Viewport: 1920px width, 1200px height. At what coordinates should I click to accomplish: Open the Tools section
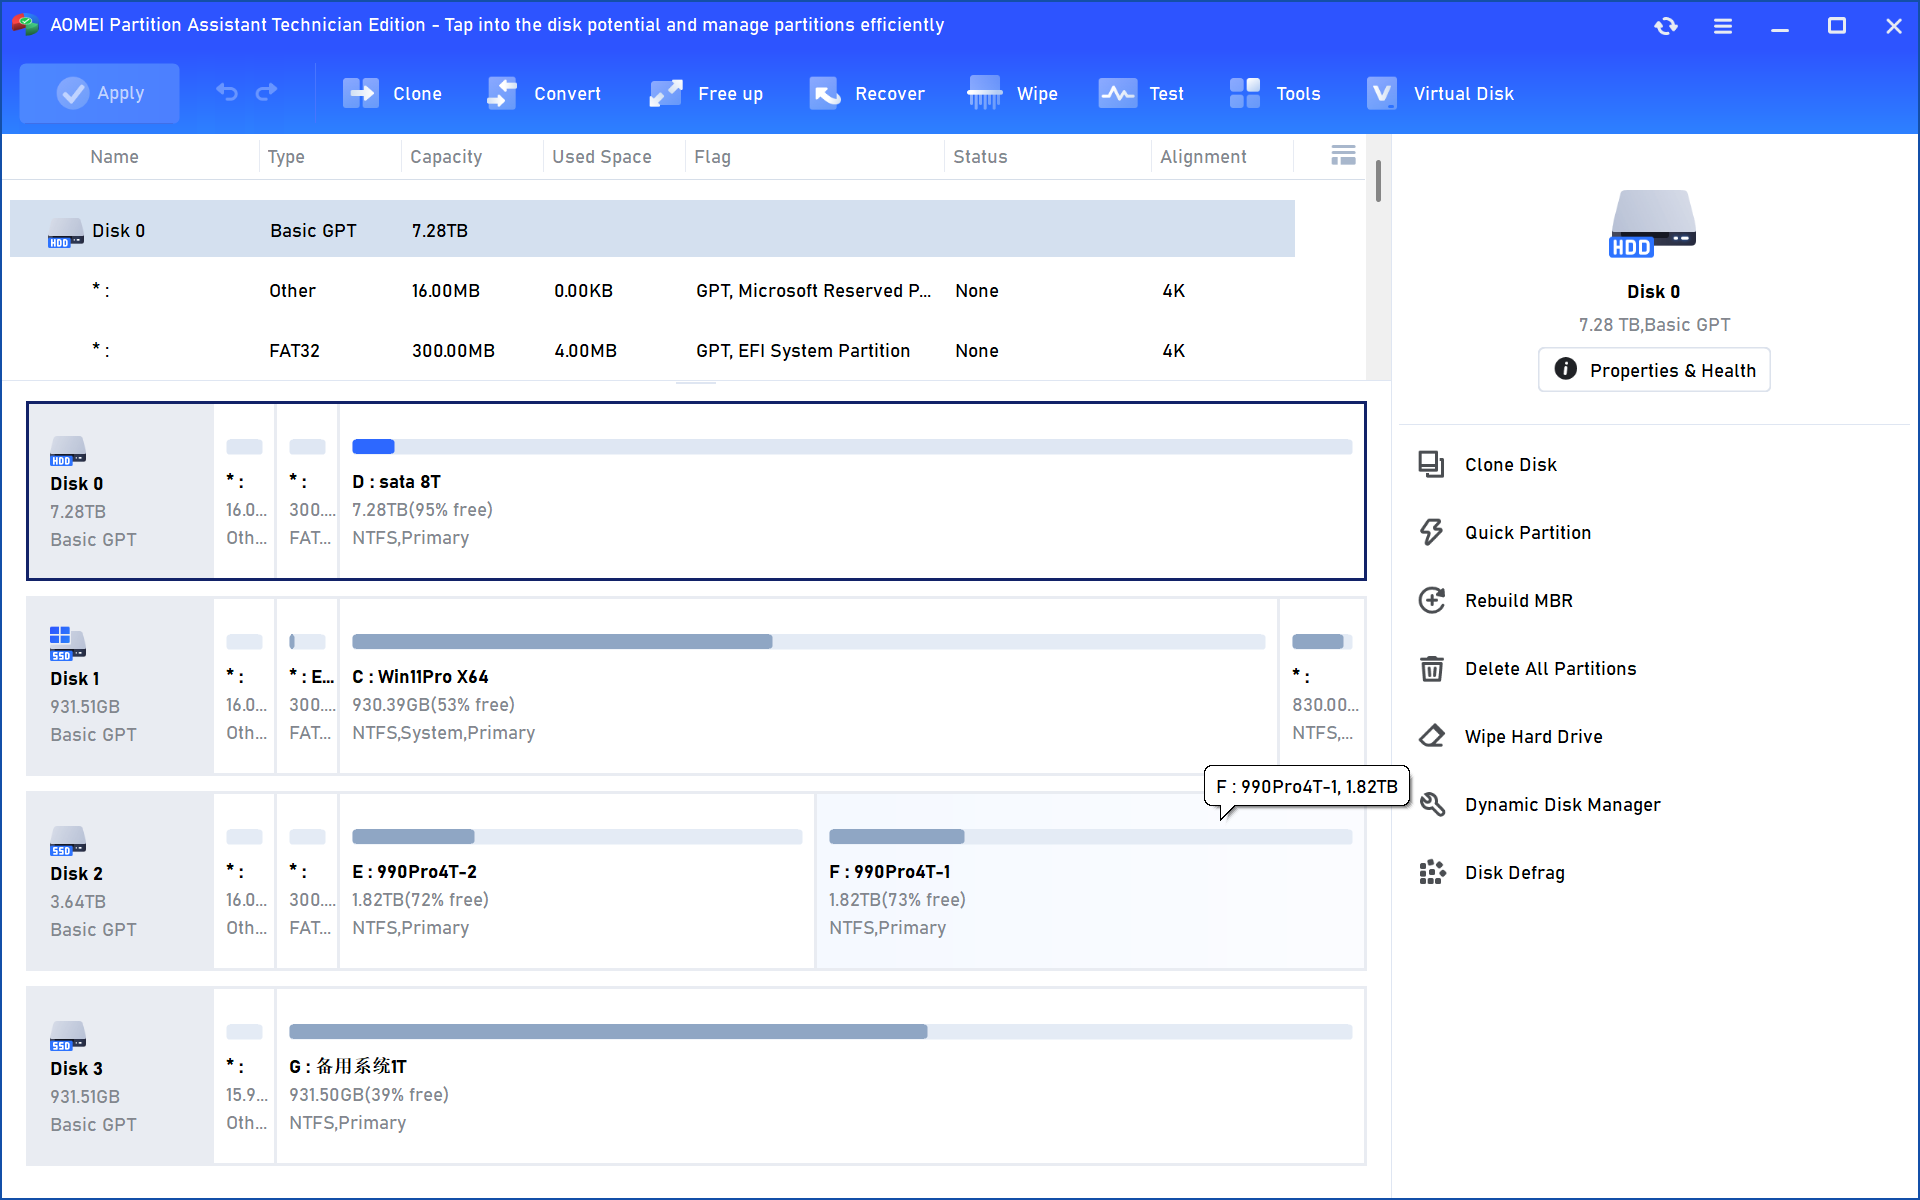tap(1276, 93)
